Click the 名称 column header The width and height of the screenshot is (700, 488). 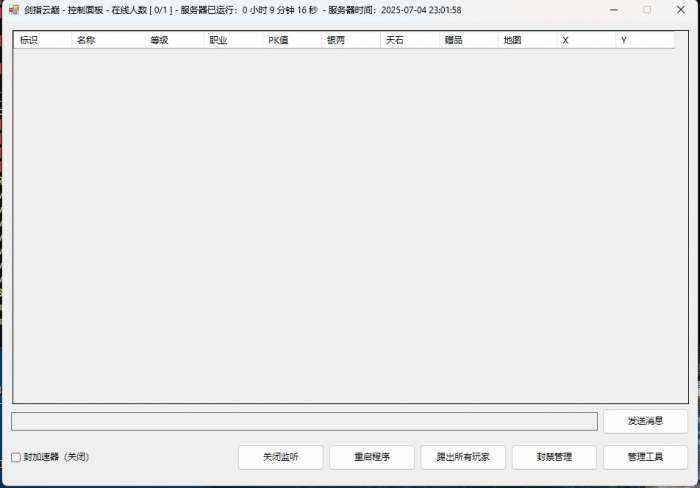[100, 40]
